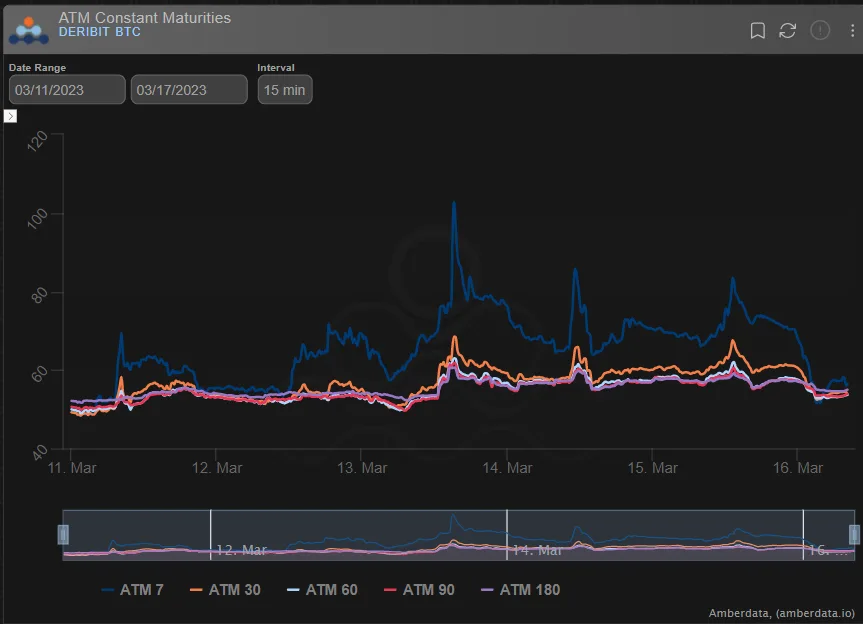Toggle the ATM 7 series in legend
This screenshot has width=863, height=624.
point(133,590)
